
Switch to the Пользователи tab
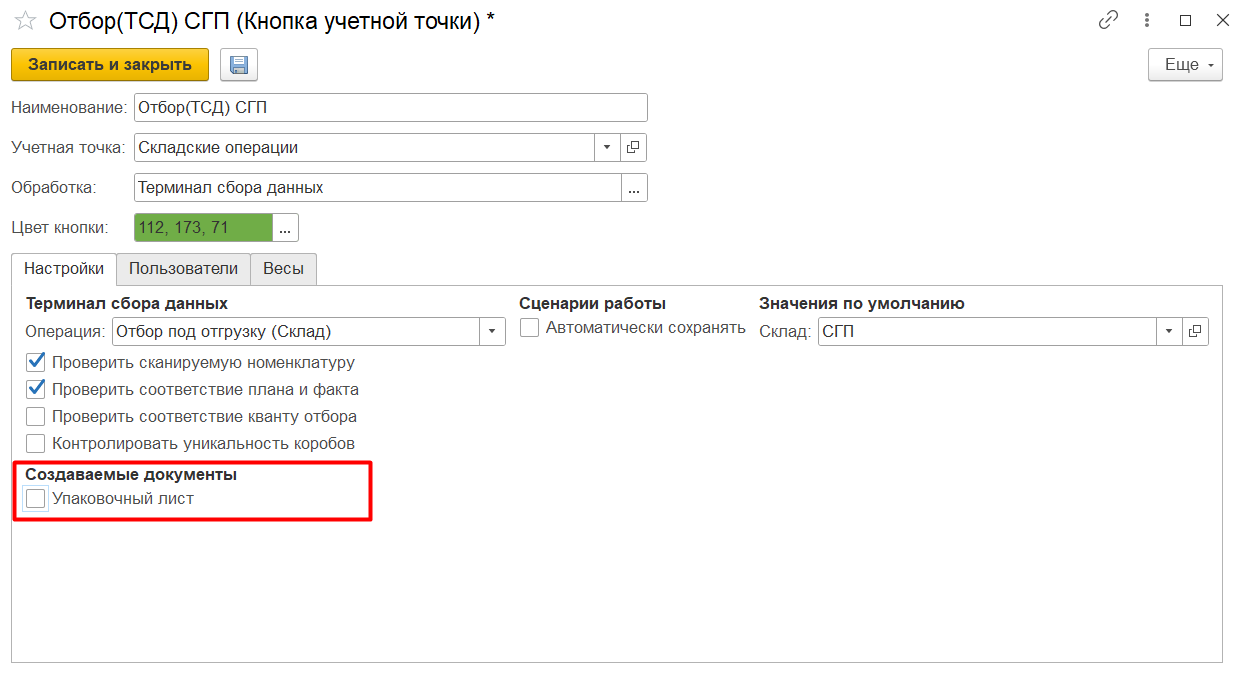click(183, 269)
